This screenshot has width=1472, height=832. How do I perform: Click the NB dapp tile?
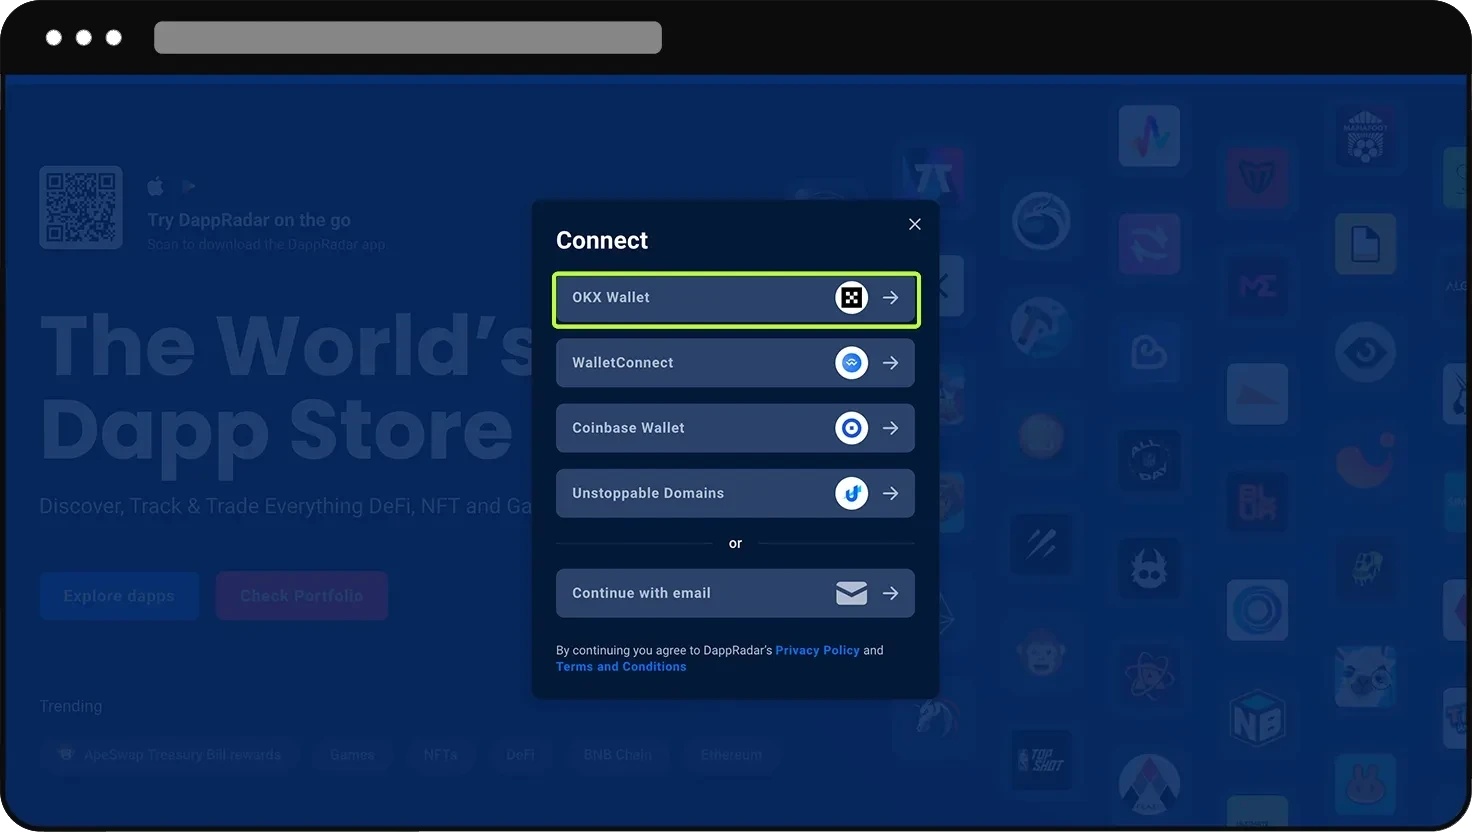pos(1257,719)
